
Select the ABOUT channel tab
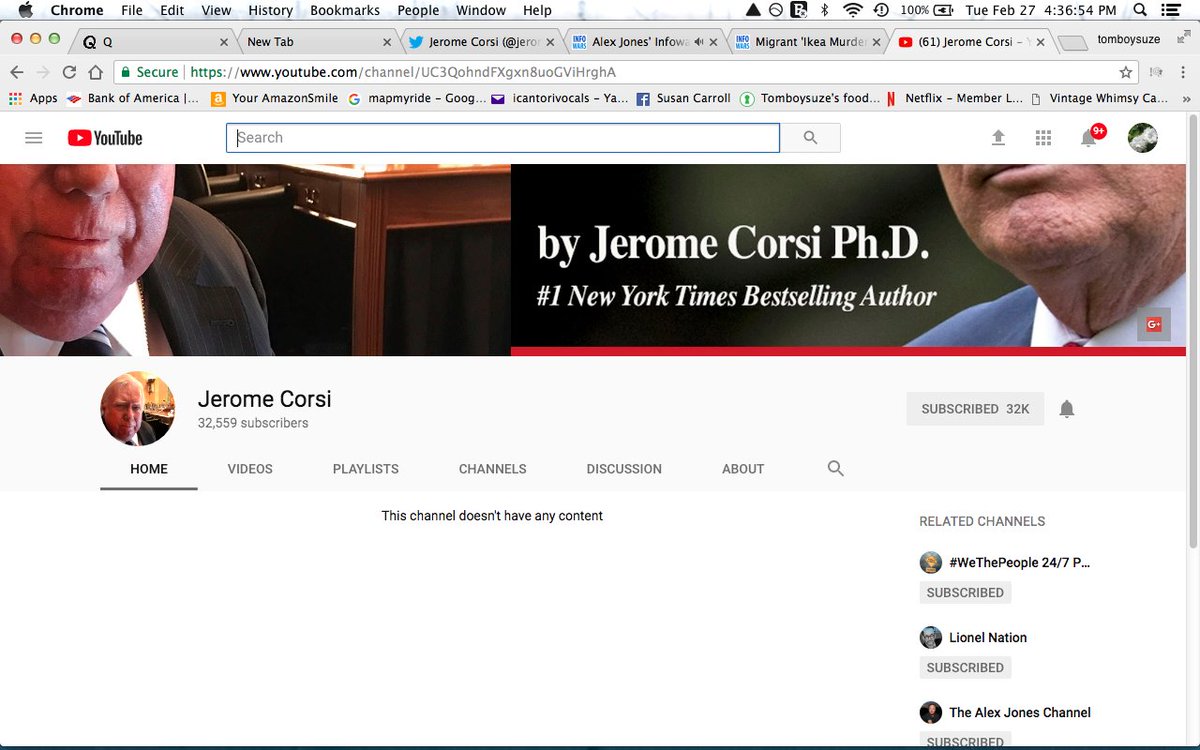743,469
